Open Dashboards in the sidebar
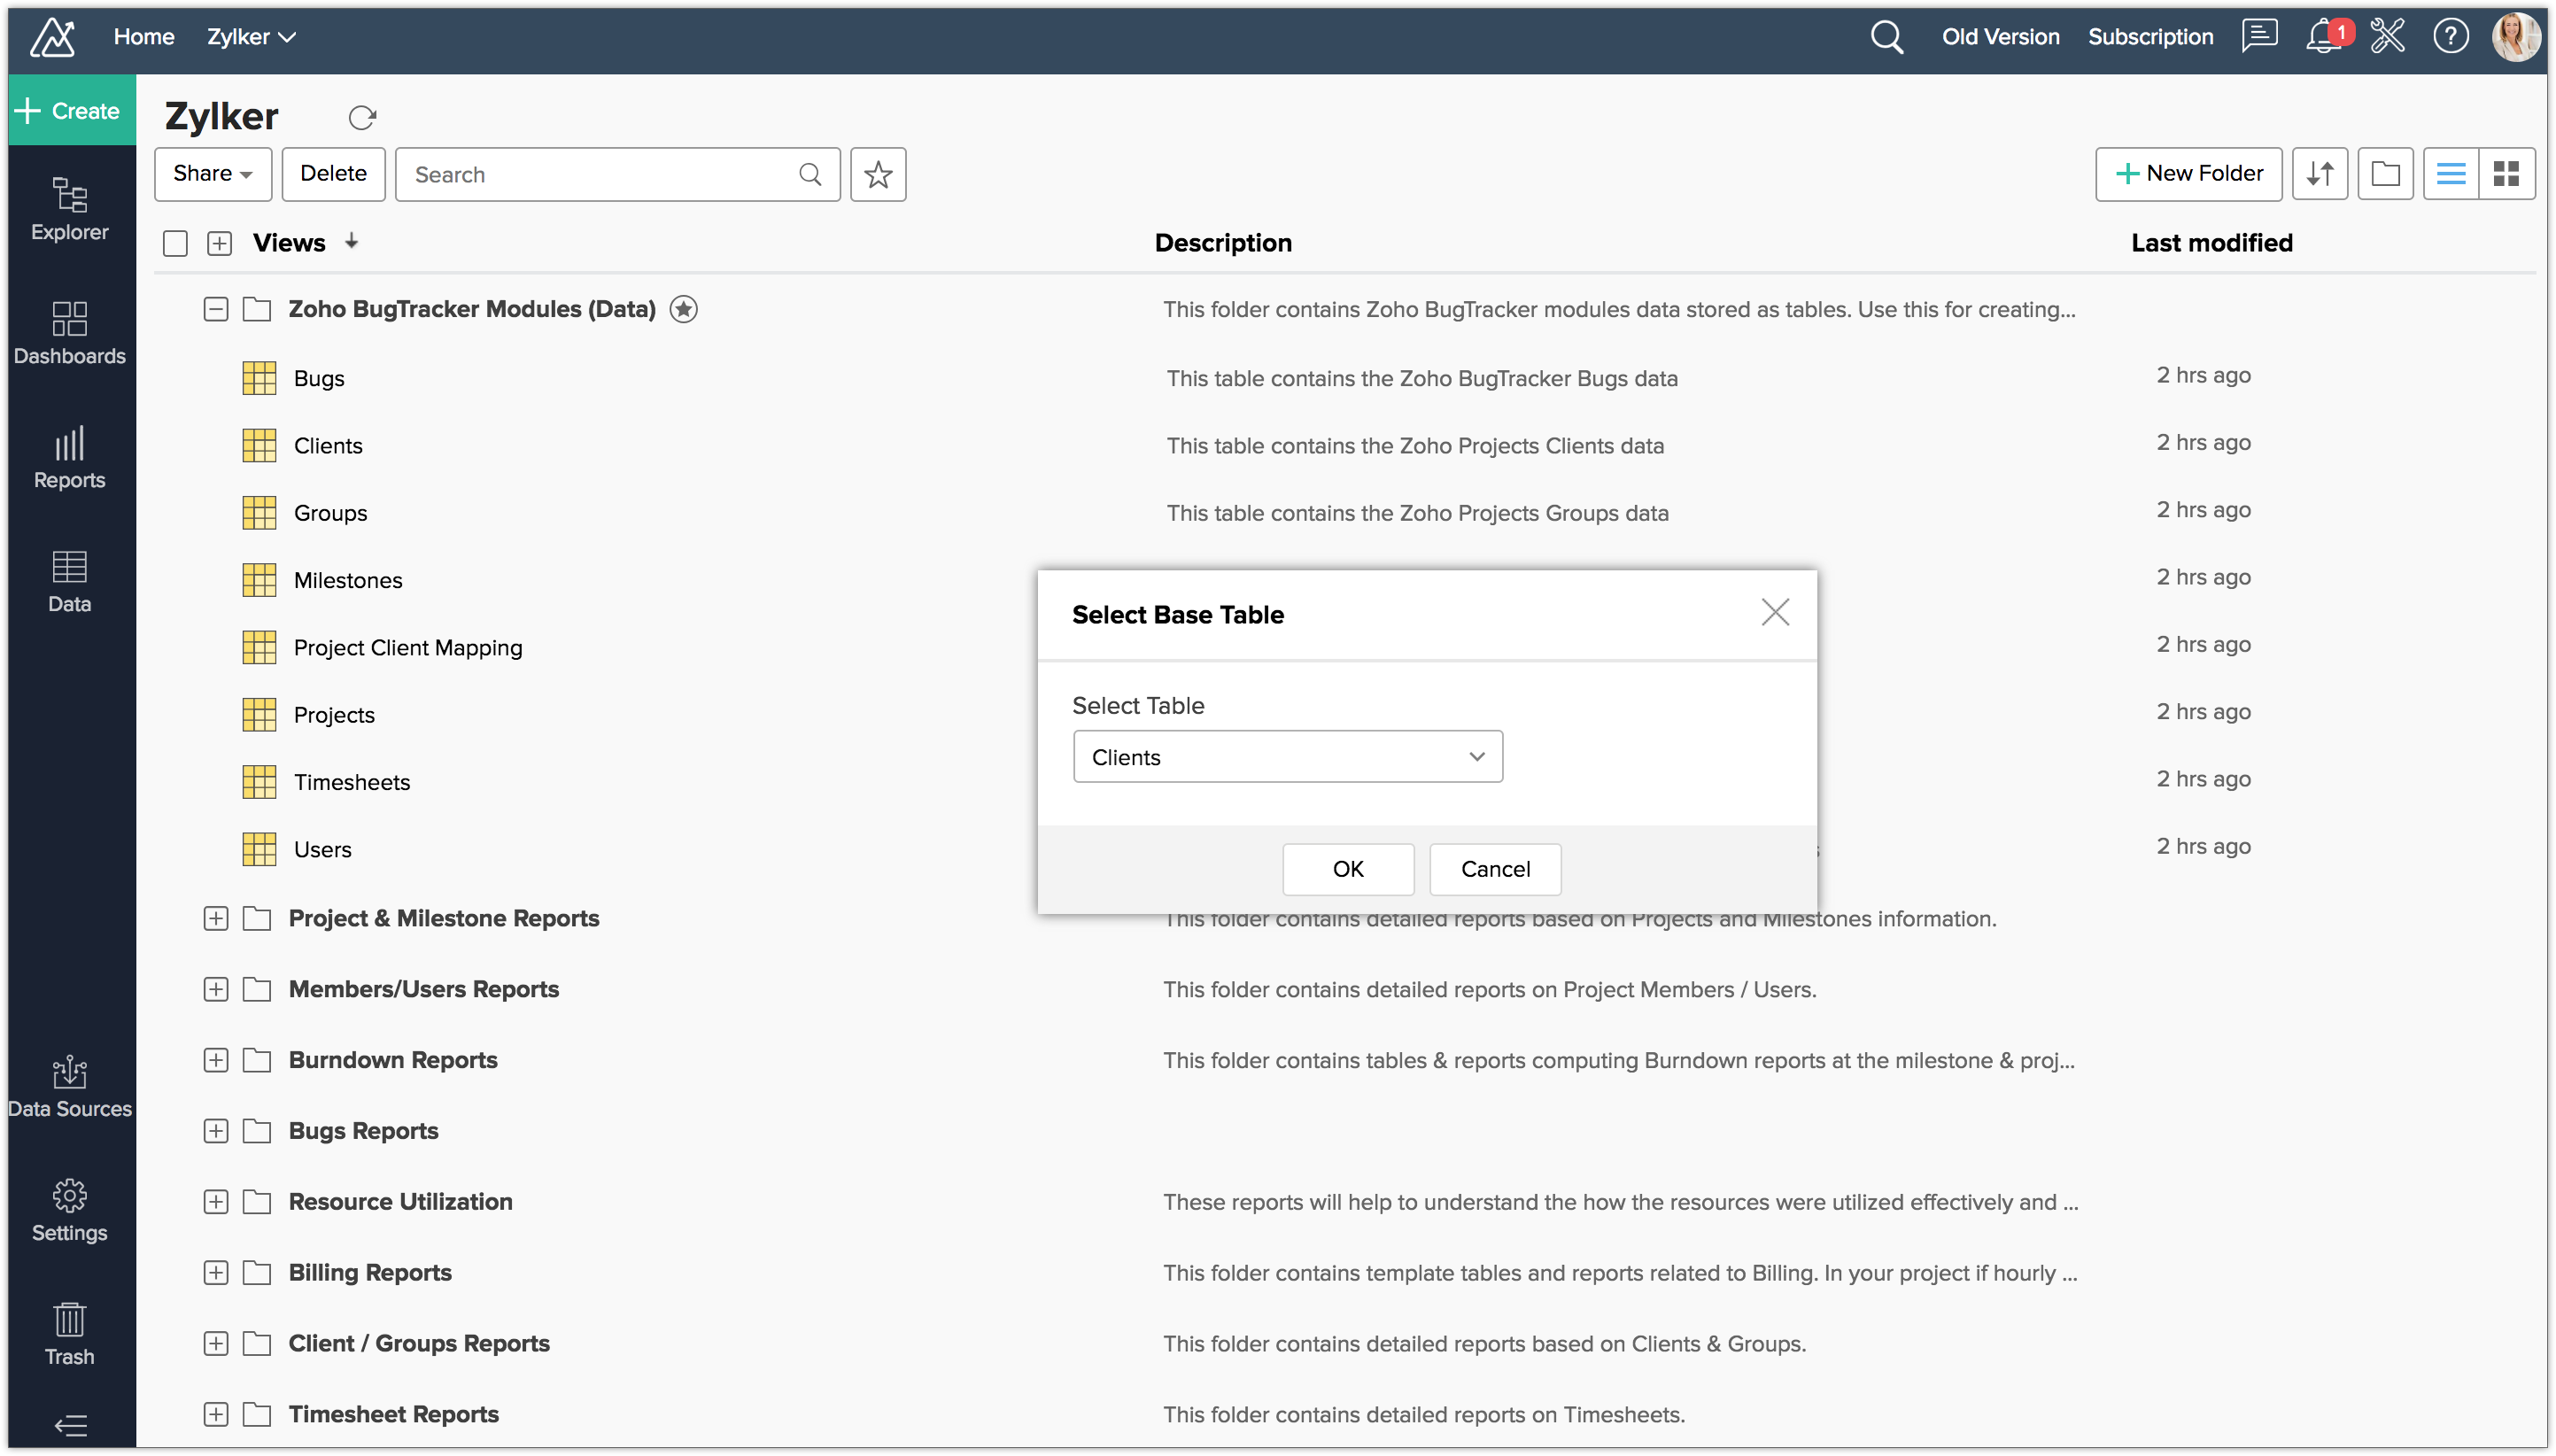The image size is (2556, 1456). 69,333
